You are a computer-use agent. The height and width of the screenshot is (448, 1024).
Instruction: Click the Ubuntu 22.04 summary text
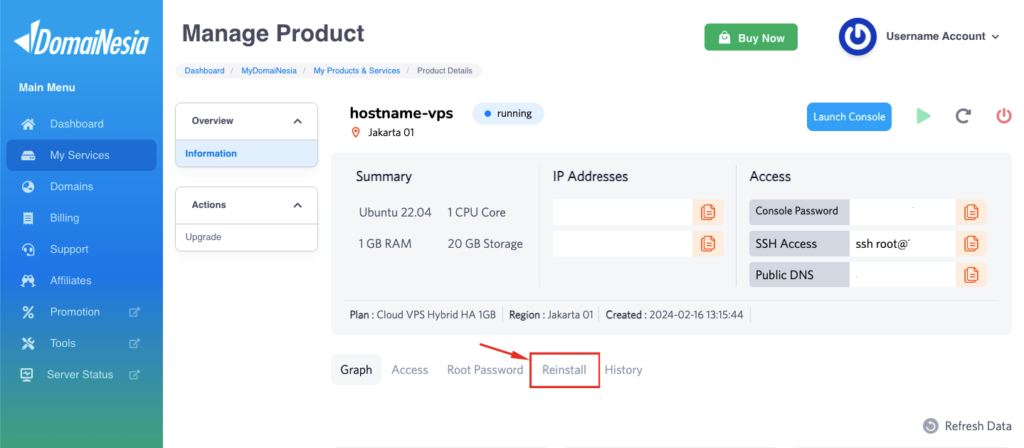point(395,213)
